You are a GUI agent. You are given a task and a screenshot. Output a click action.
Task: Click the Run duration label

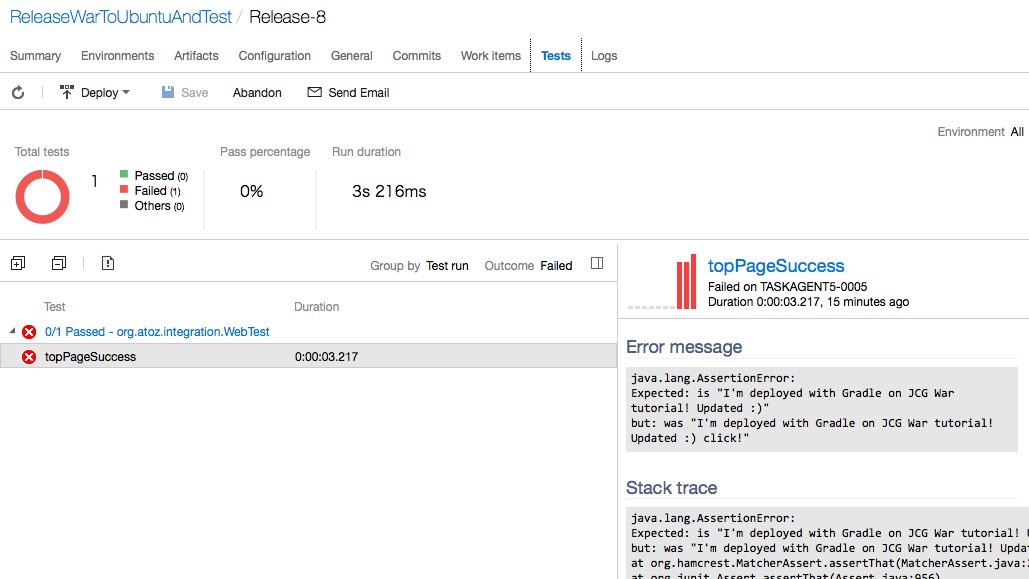366,152
